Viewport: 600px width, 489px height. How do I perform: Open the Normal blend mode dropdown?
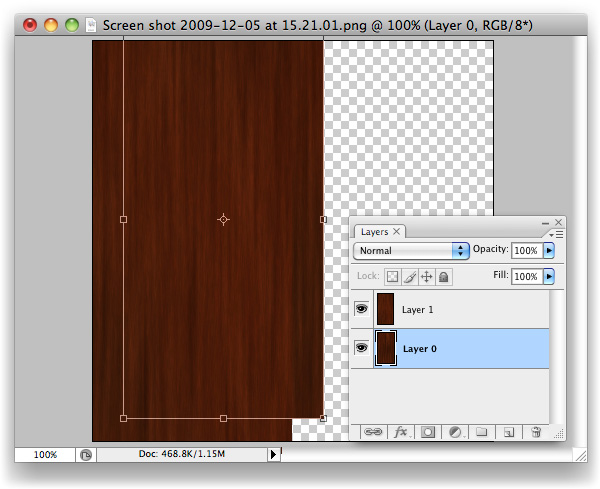(x=412, y=250)
